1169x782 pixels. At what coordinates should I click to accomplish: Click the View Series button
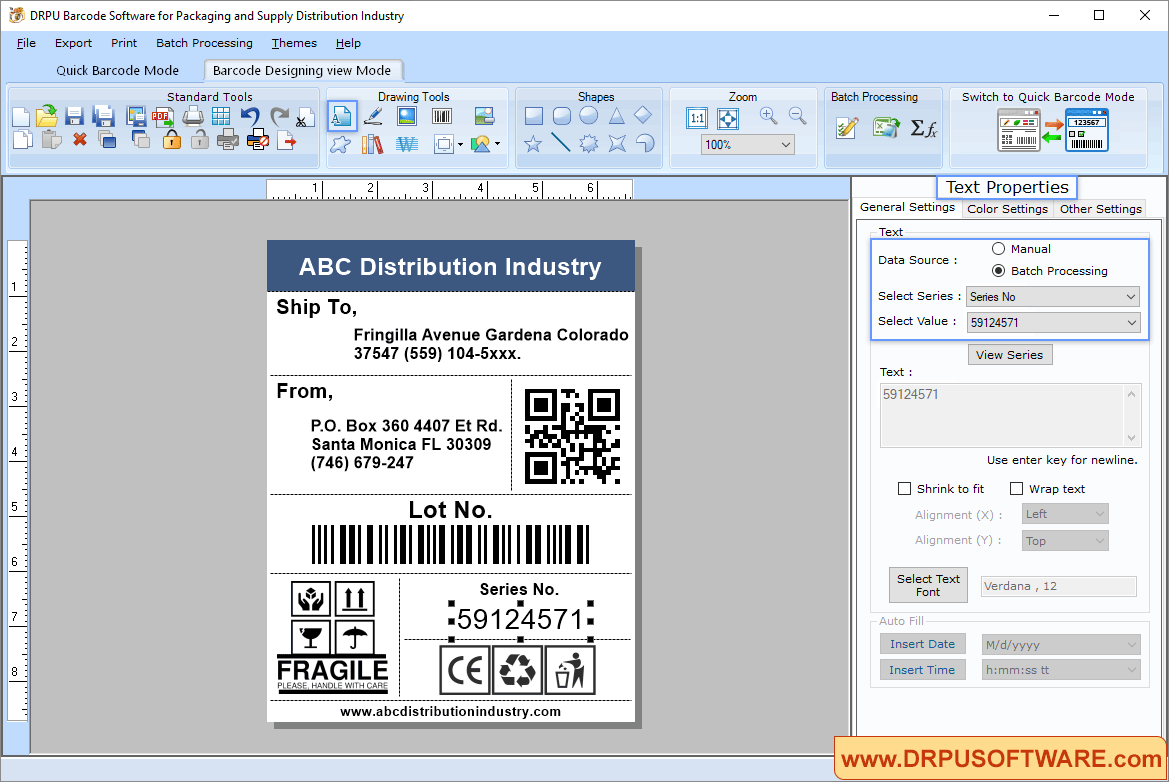point(1009,355)
